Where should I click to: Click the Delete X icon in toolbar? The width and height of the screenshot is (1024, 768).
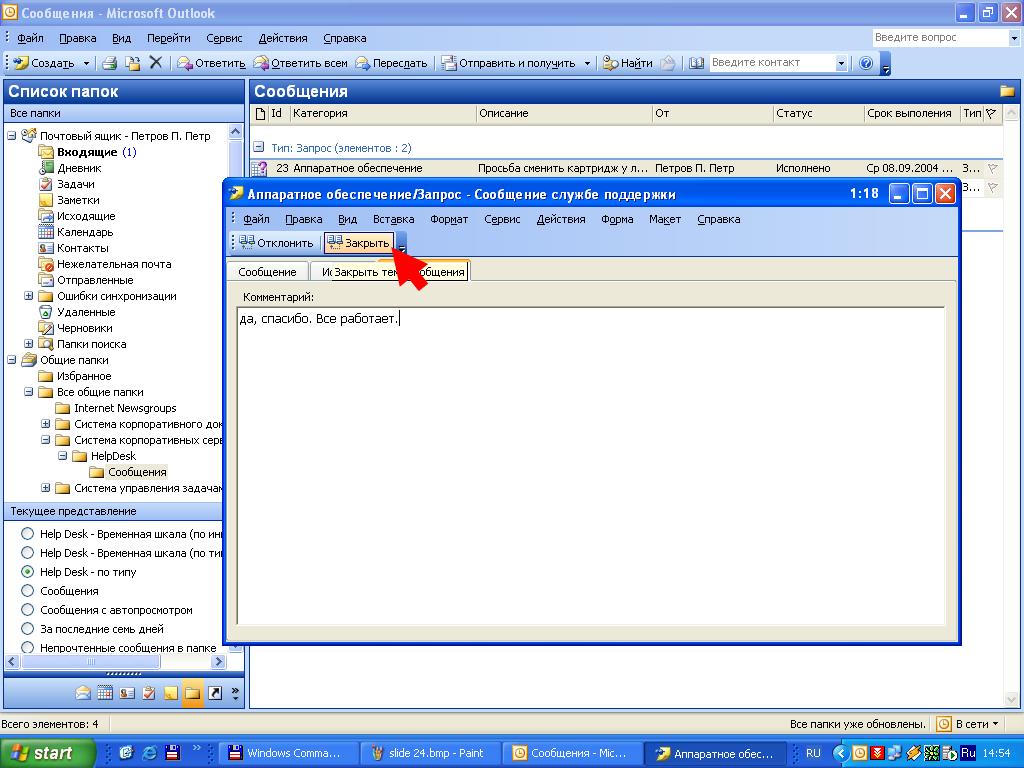[x=155, y=63]
